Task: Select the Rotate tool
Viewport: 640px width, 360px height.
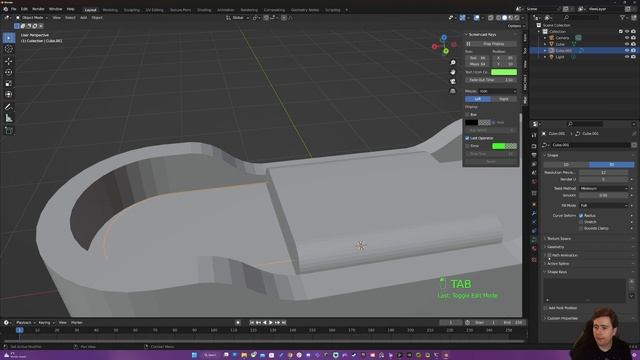Action: (9, 72)
